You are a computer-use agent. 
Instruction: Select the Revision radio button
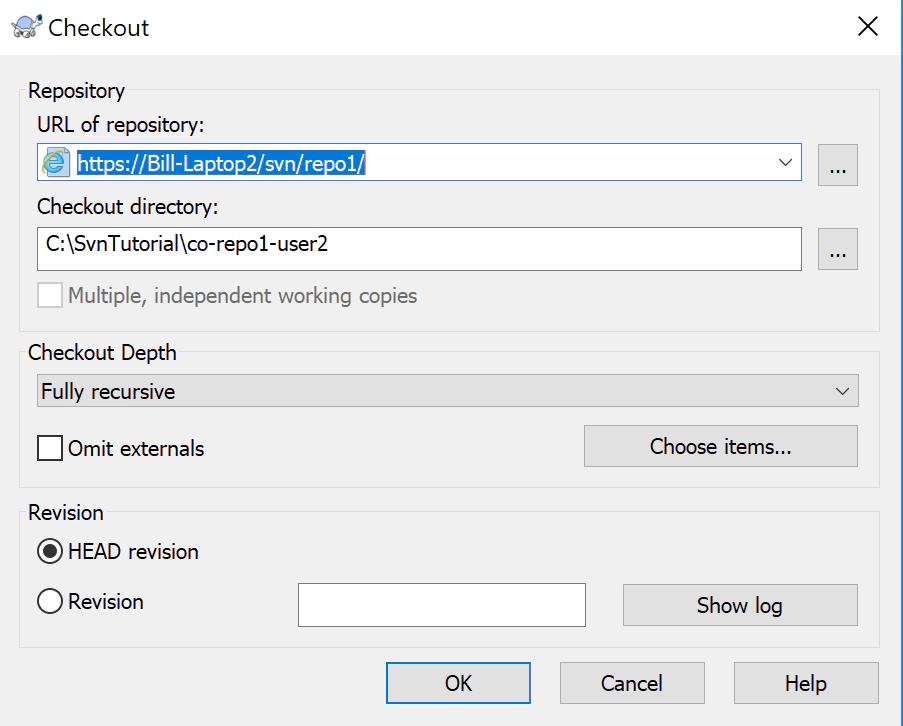tap(49, 601)
